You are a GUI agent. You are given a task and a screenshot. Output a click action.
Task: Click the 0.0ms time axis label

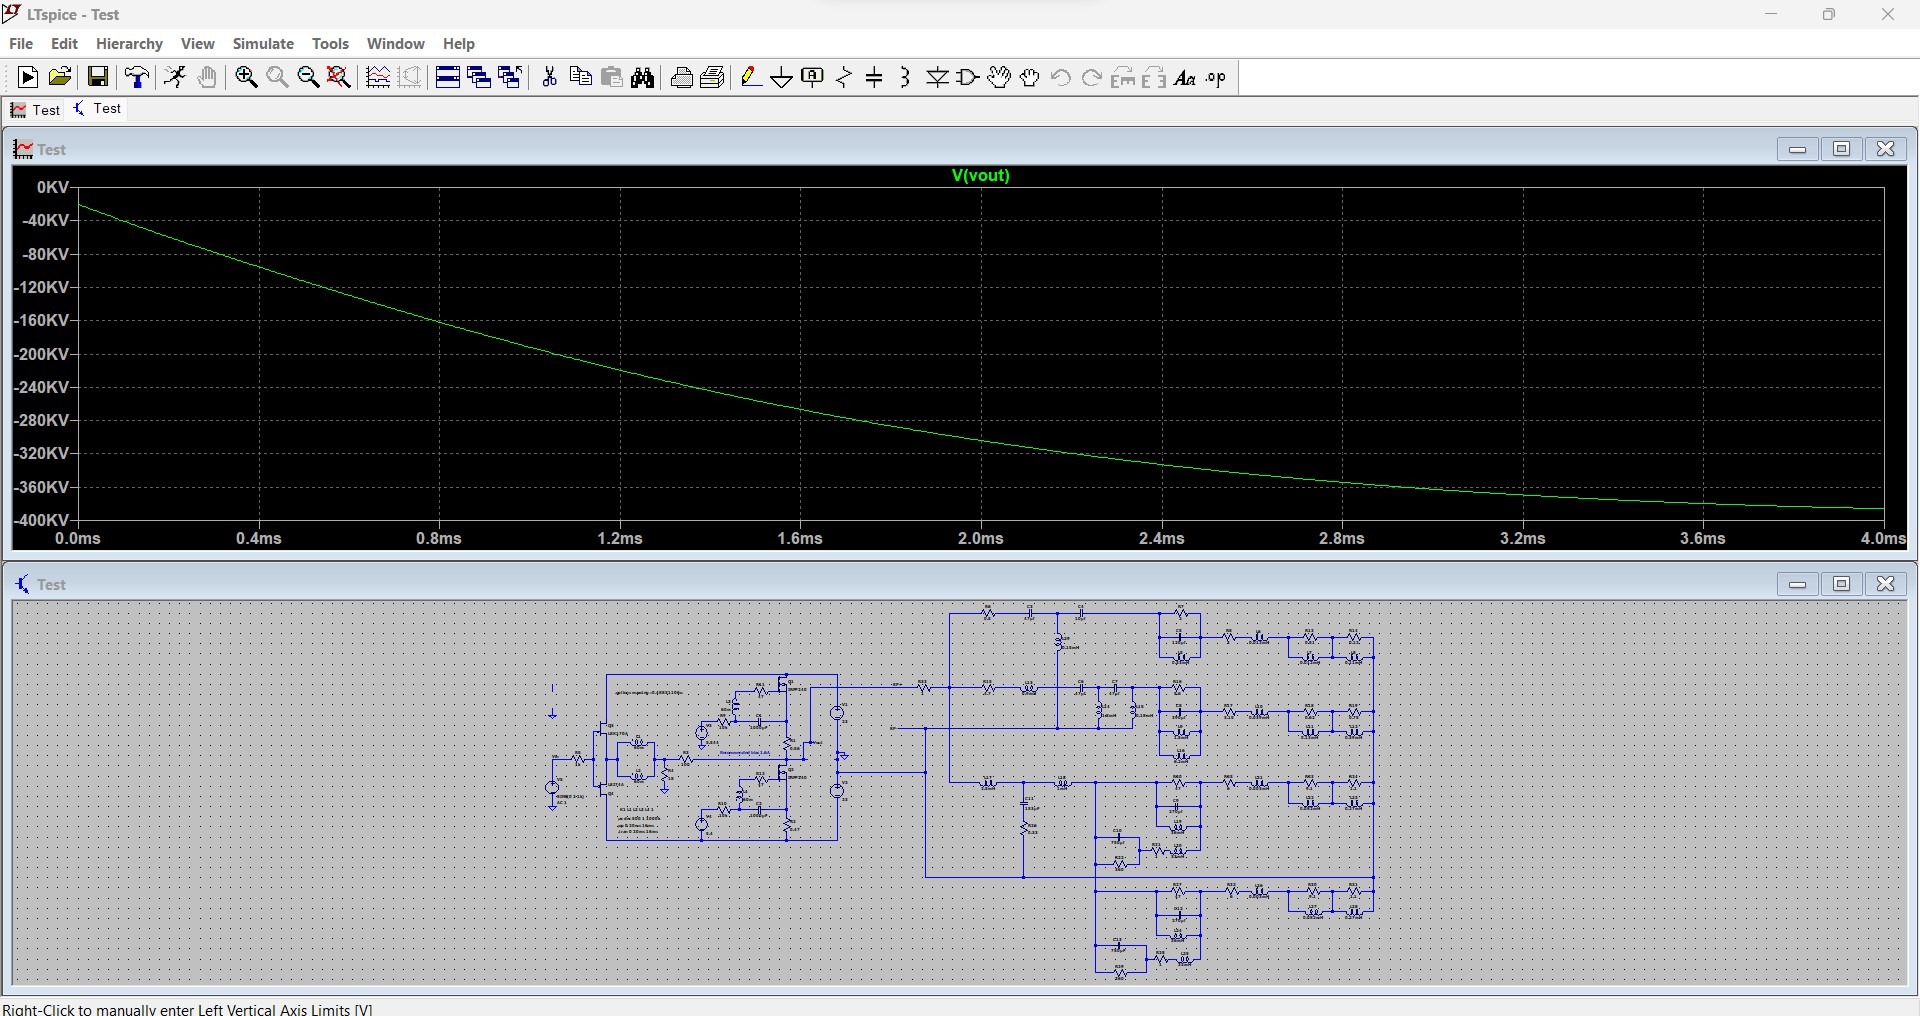(78, 538)
